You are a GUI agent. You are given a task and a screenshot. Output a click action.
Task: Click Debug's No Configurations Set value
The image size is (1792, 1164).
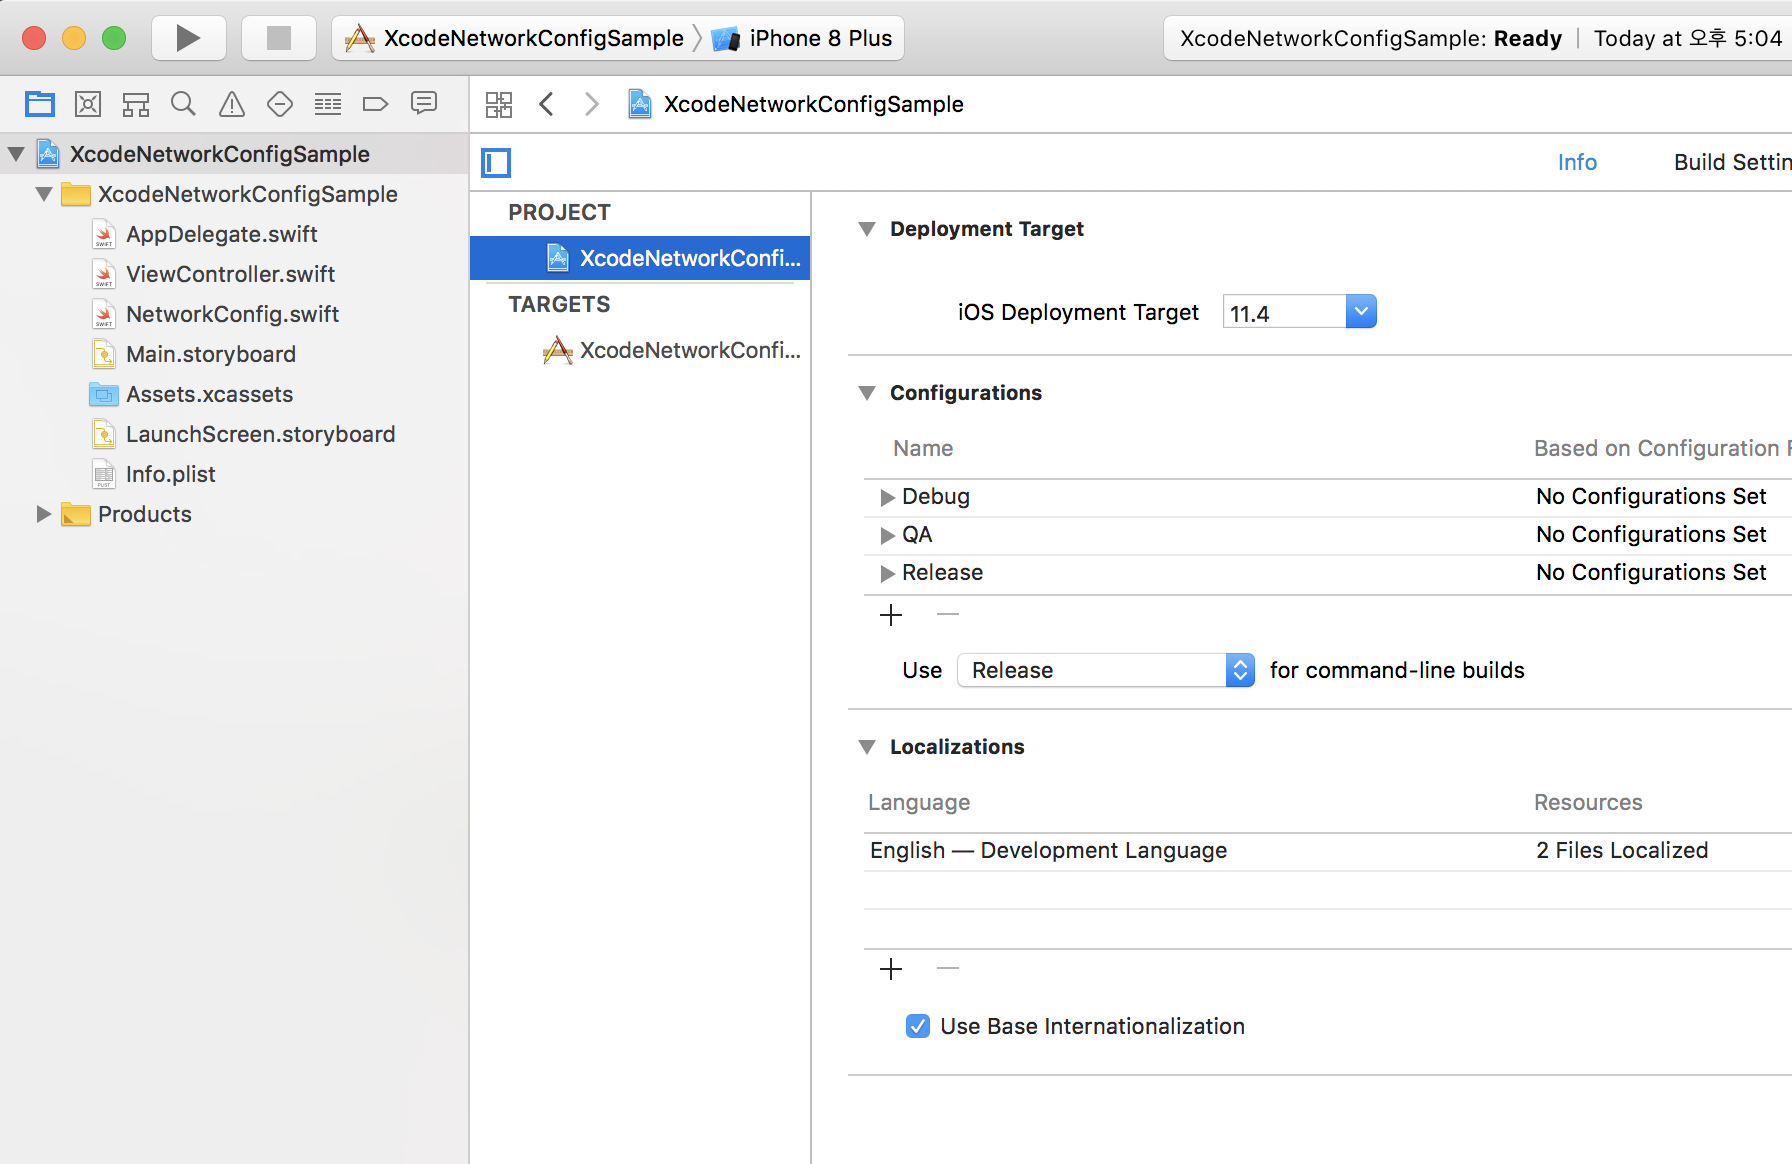(x=1651, y=497)
